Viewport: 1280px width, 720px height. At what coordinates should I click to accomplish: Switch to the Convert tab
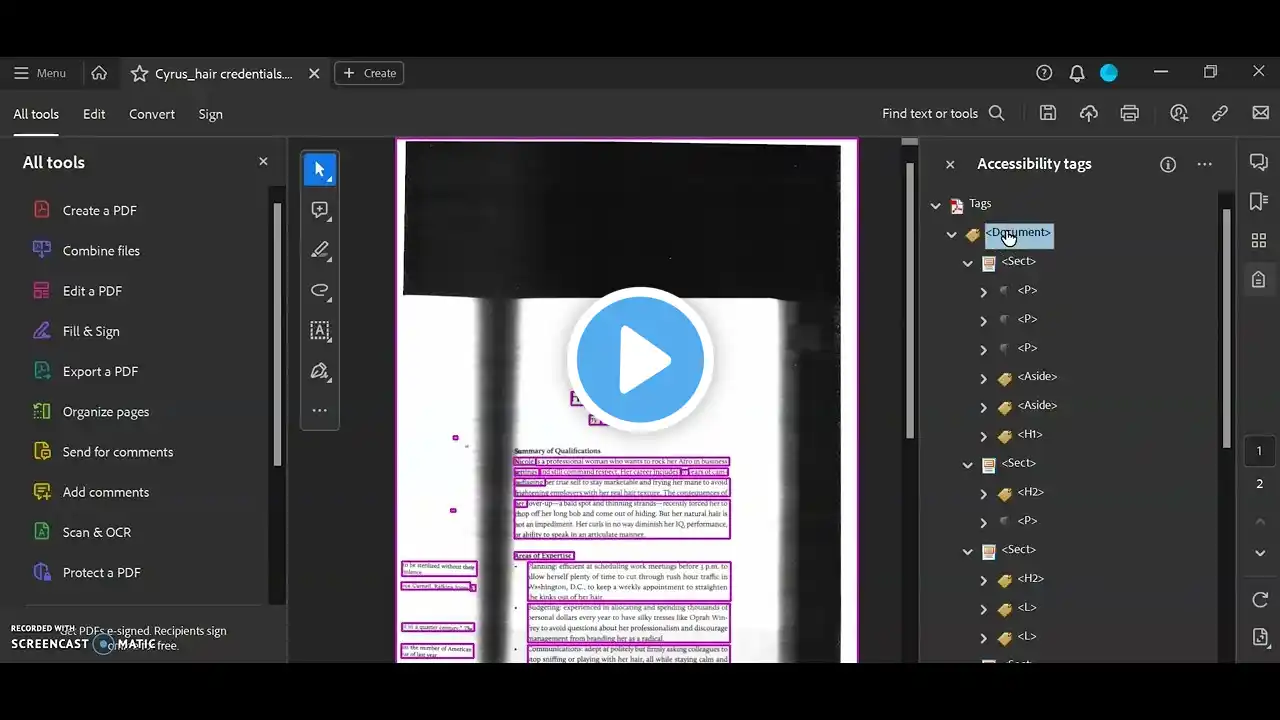pyautogui.click(x=152, y=114)
